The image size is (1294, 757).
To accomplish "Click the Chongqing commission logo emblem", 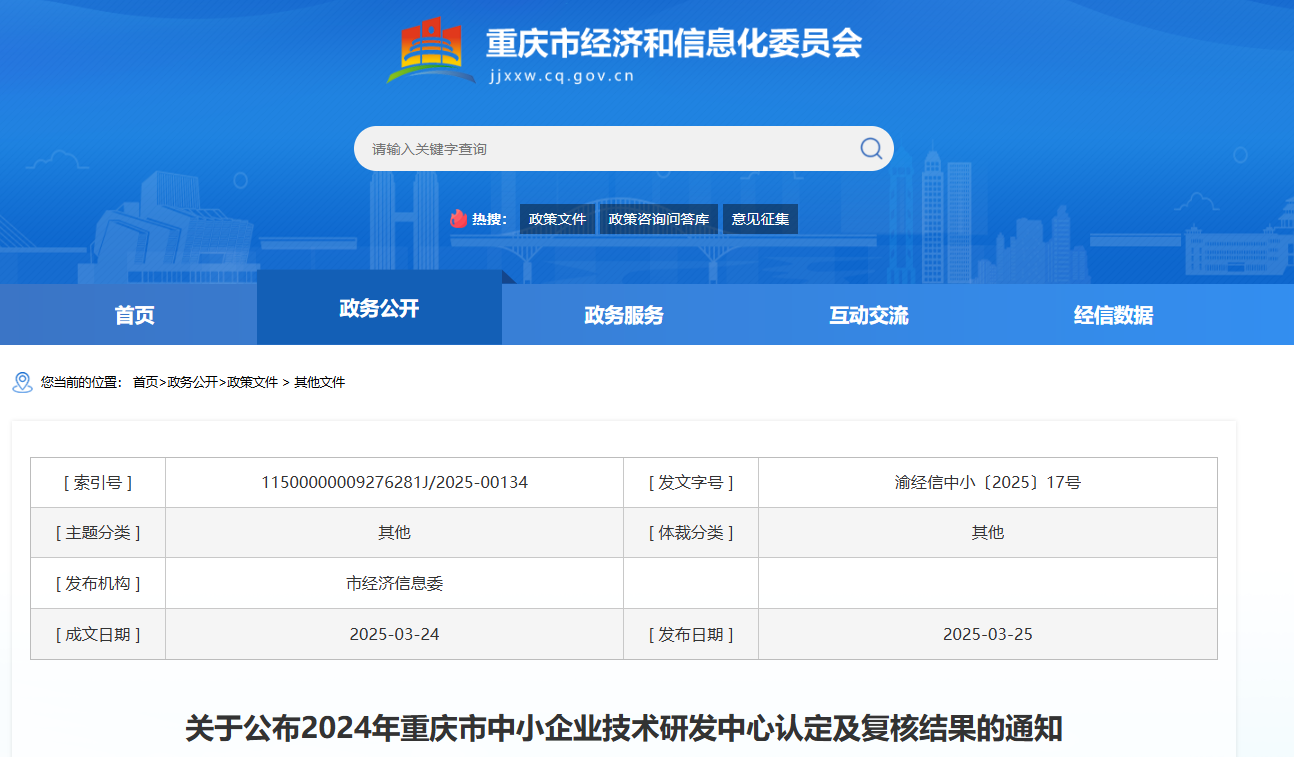I will coord(431,50).
